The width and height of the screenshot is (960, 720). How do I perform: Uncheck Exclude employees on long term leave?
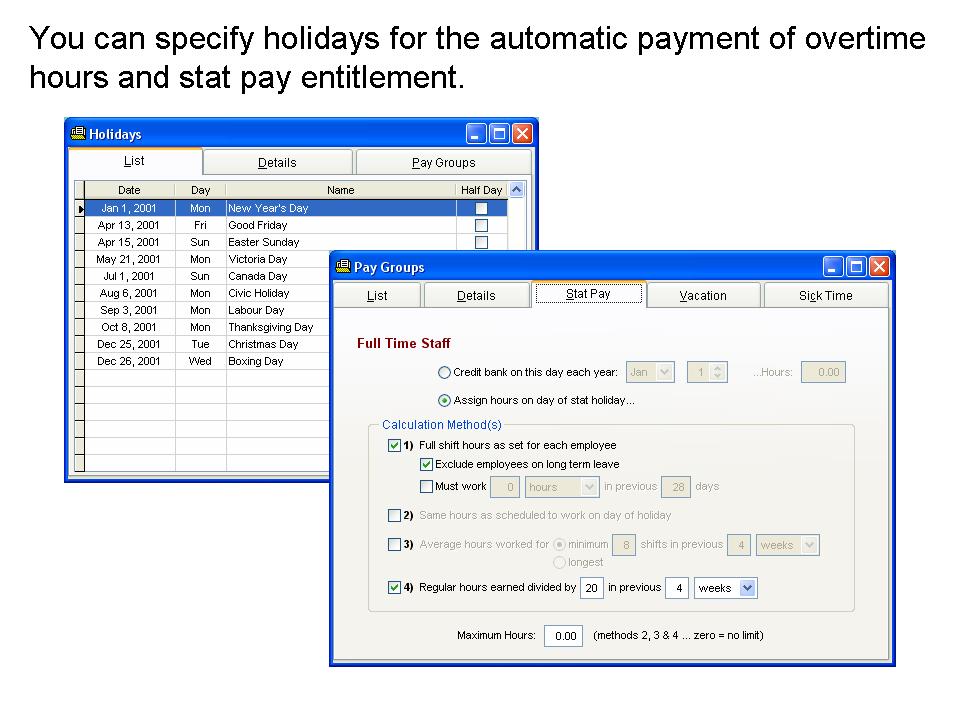point(427,464)
